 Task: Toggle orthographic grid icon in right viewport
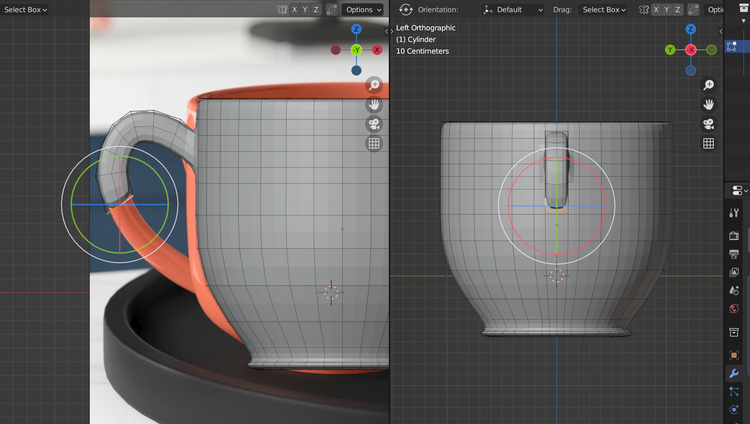coord(709,143)
